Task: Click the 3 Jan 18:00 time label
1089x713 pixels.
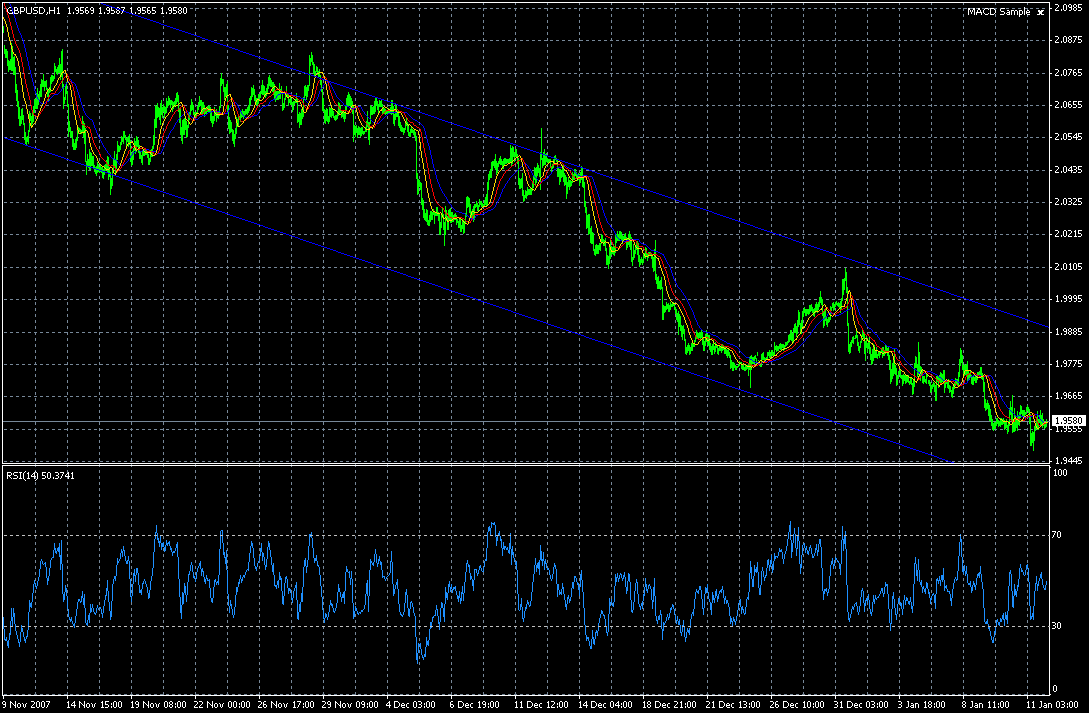Action: [924, 705]
